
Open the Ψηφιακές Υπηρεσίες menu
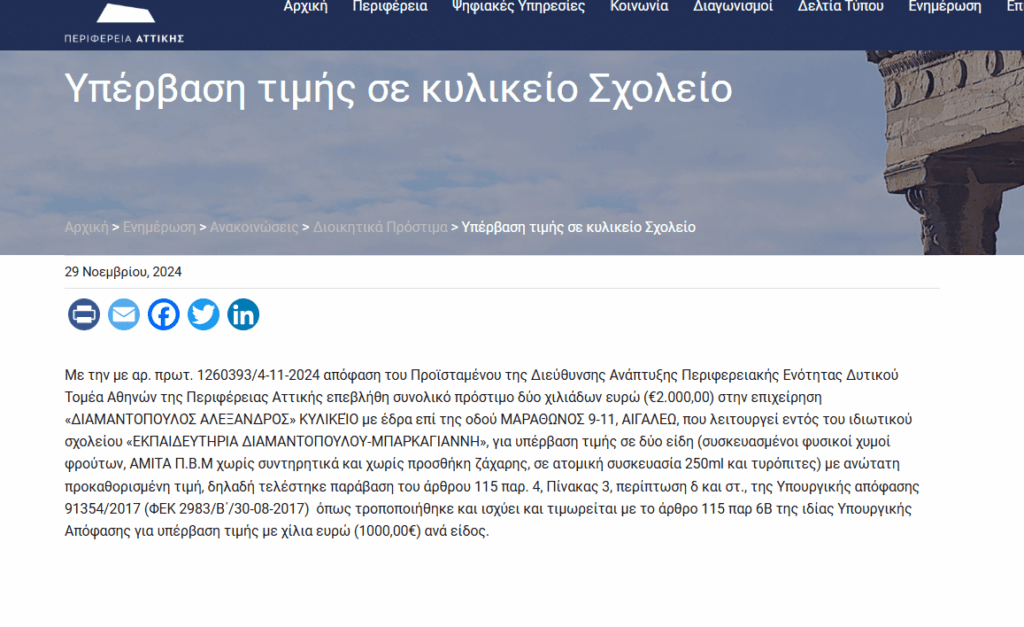tap(519, 7)
